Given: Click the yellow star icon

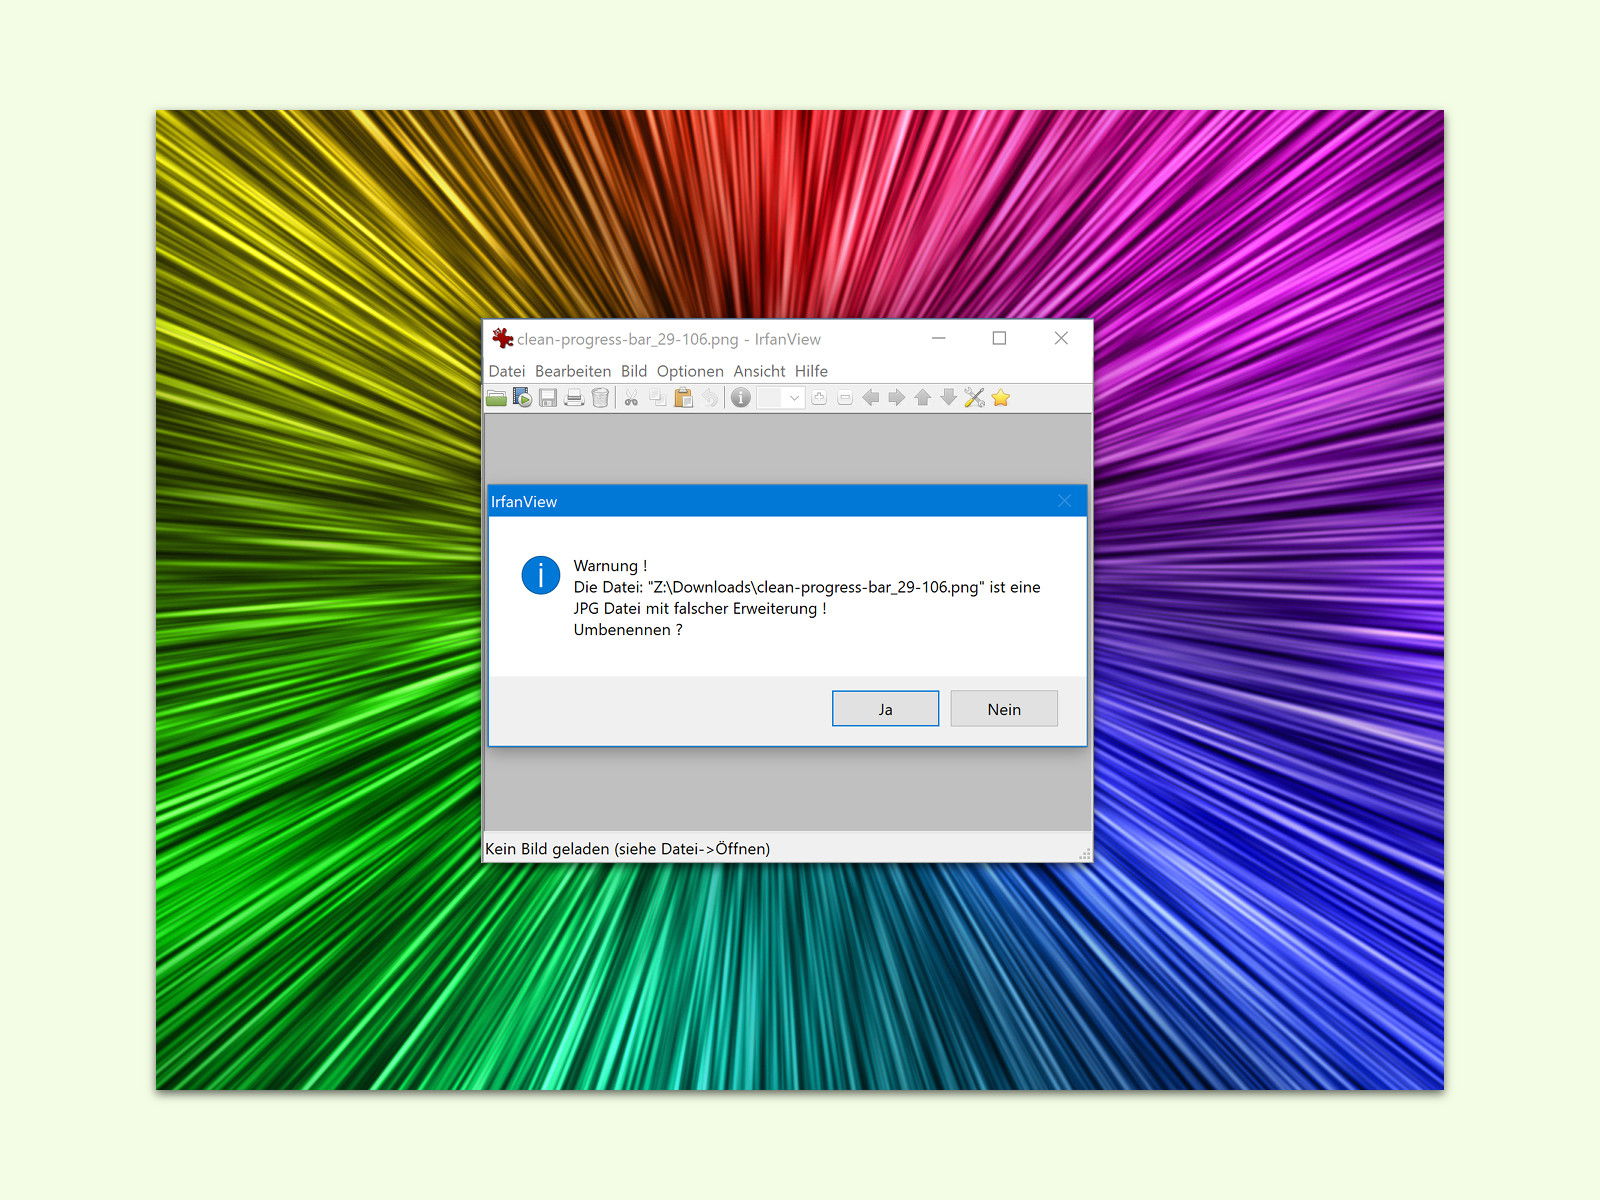Looking at the screenshot, I should coord(1001,398).
